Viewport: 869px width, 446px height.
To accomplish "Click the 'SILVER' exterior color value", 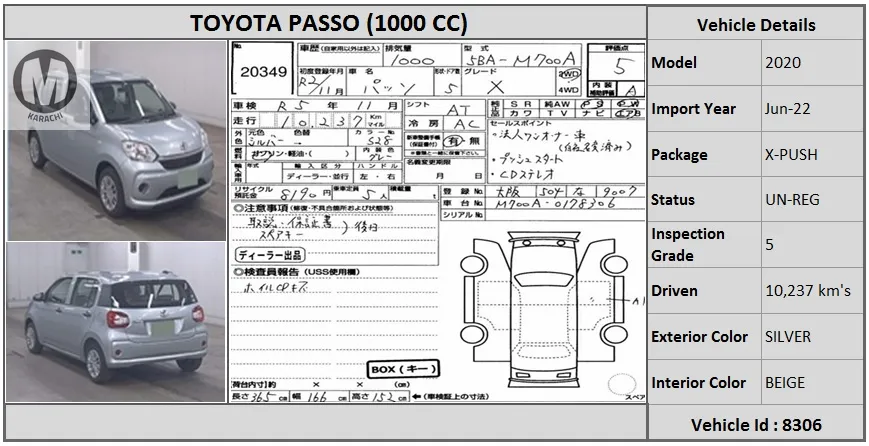I will tap(788, 336).
